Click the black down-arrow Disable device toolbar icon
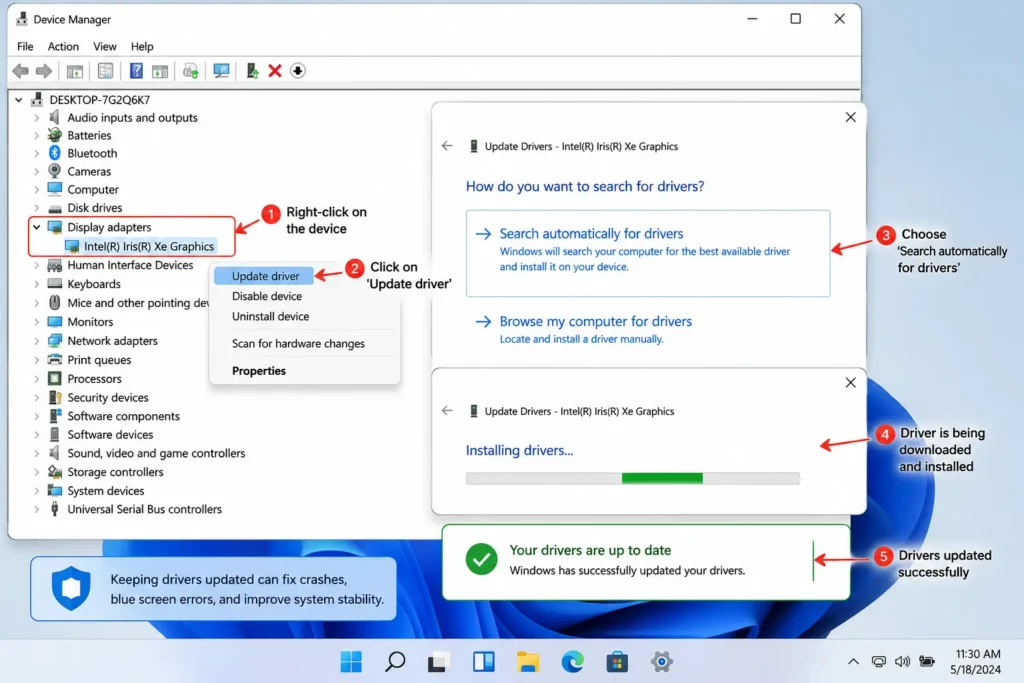 tap(298, 71)
